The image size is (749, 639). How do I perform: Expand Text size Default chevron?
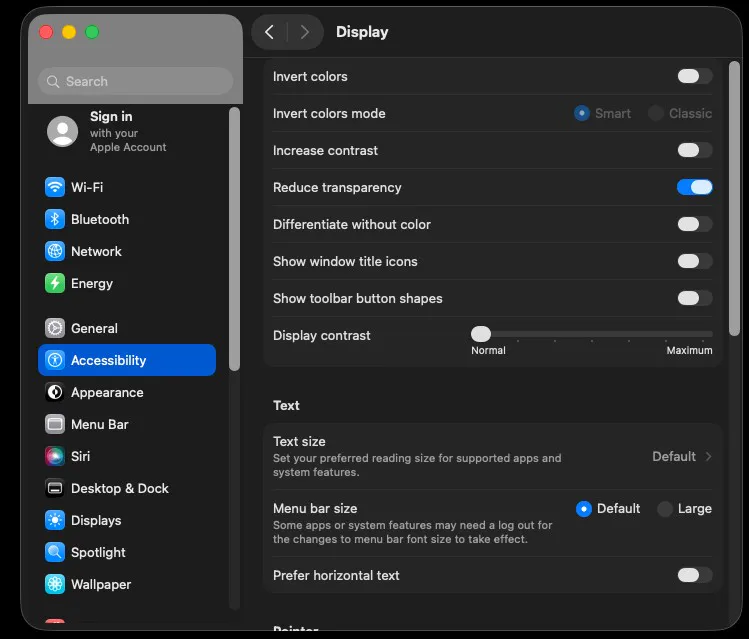click(x=708, y=456)
